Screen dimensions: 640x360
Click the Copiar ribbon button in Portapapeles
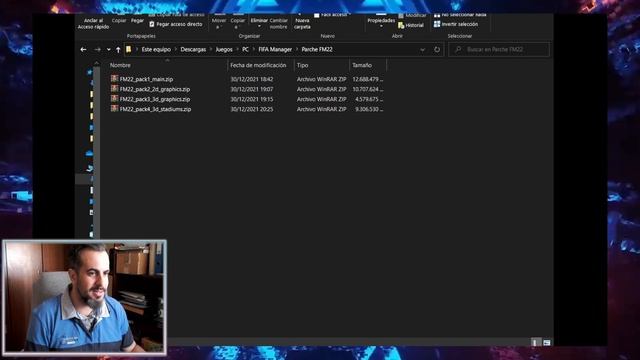pyautogui.click(x=119, y=20)
